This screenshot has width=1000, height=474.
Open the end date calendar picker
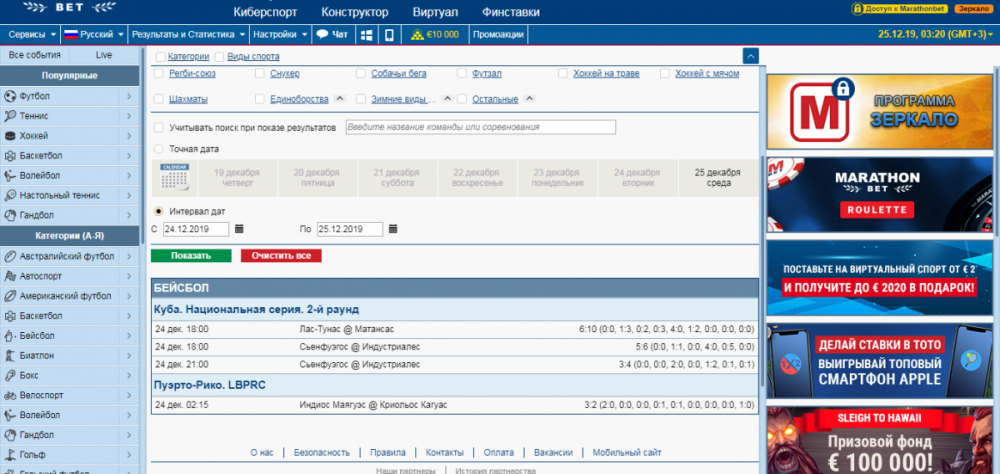pyautogui.click(x=393, y=229)
